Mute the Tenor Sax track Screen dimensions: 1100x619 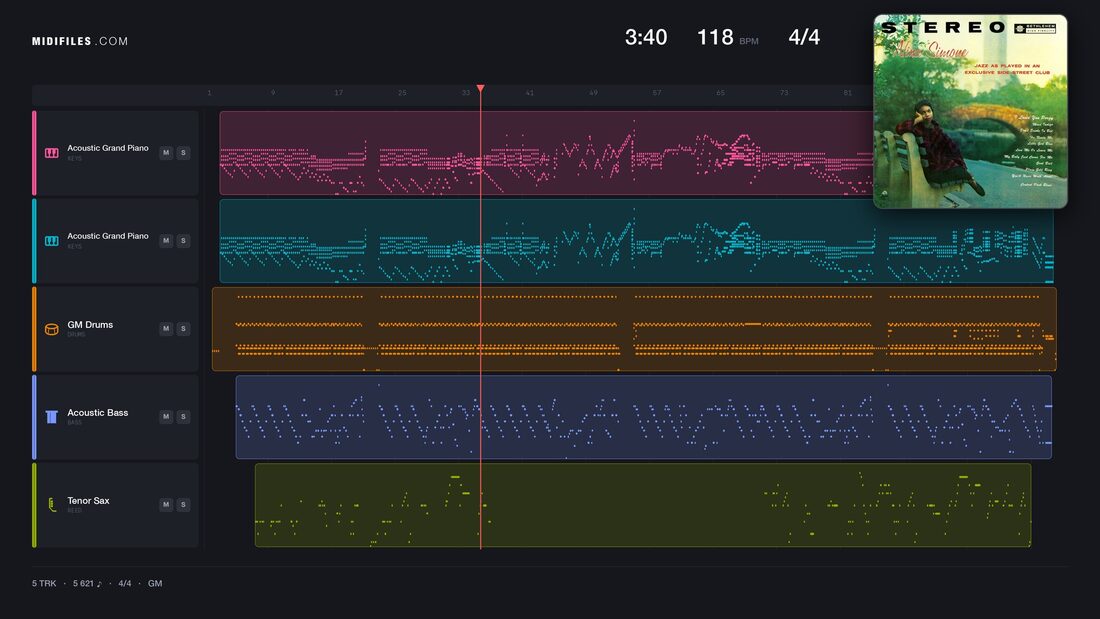click(x=166, y=505)
